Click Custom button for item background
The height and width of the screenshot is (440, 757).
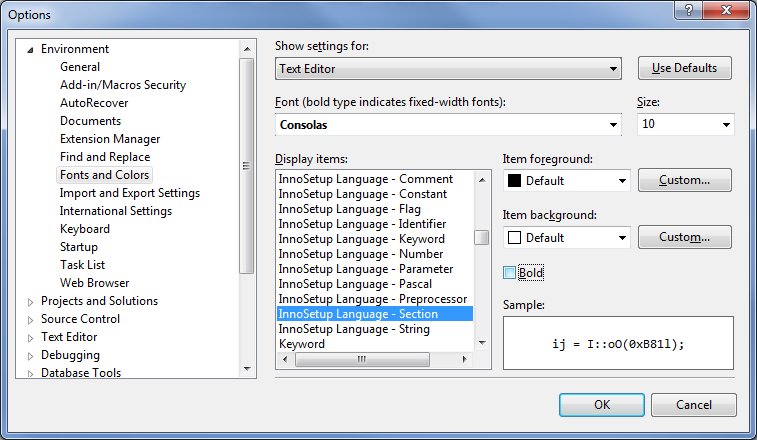click(685, 237)
